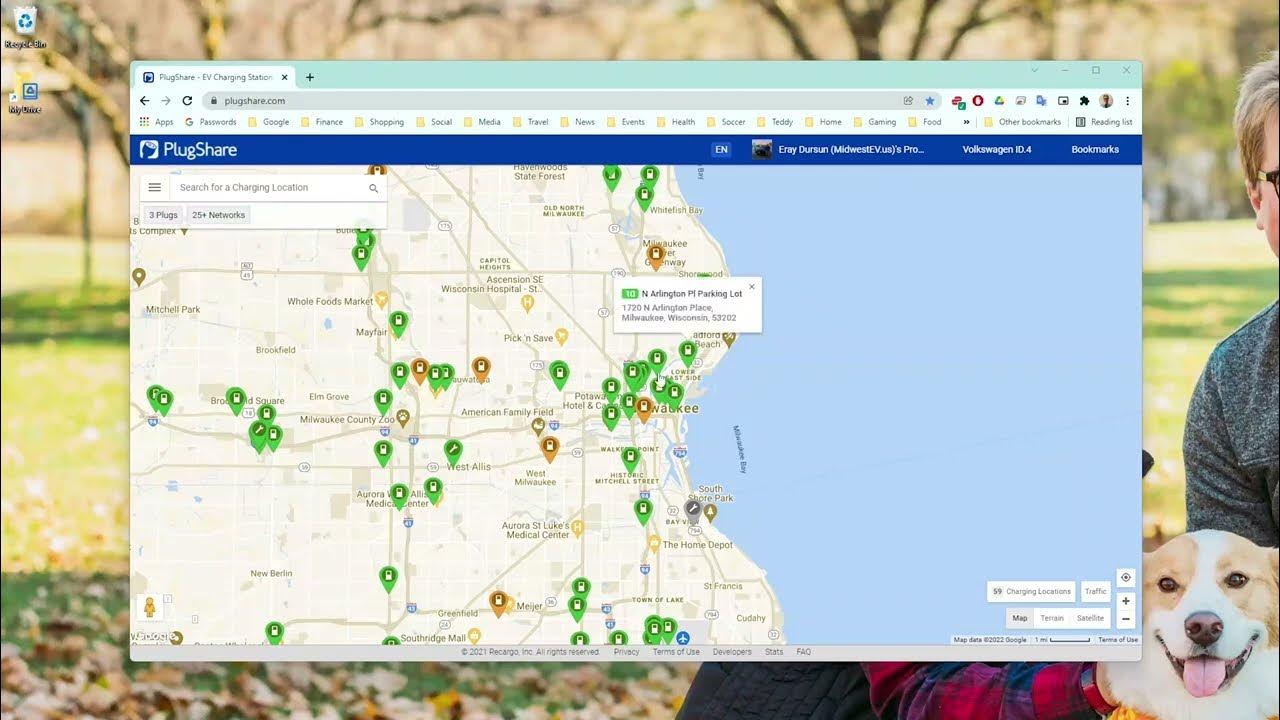Viewport: 1280px width, 720px height.
Task: Click the Privacy footer link
Action: pyautogui.click(x=627, y=652)
